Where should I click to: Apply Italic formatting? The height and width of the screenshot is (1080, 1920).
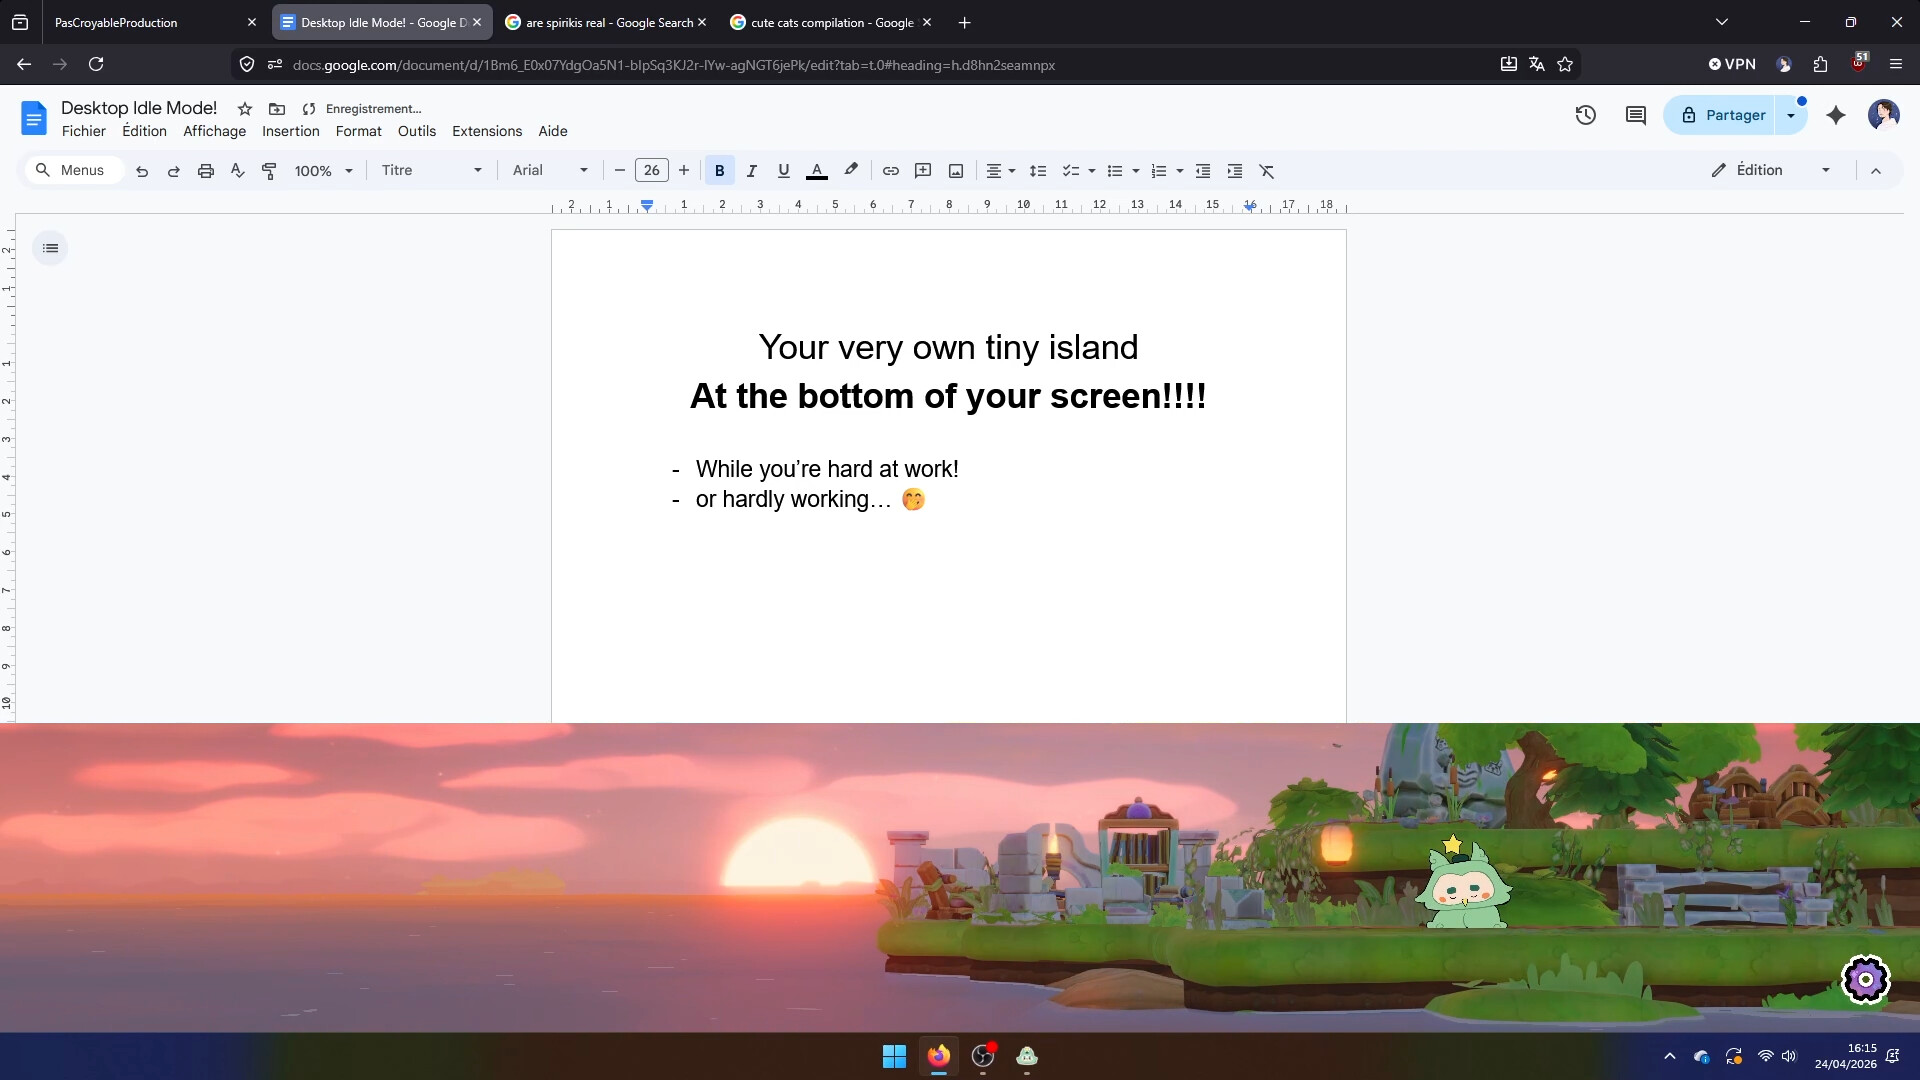coord(751,171)
